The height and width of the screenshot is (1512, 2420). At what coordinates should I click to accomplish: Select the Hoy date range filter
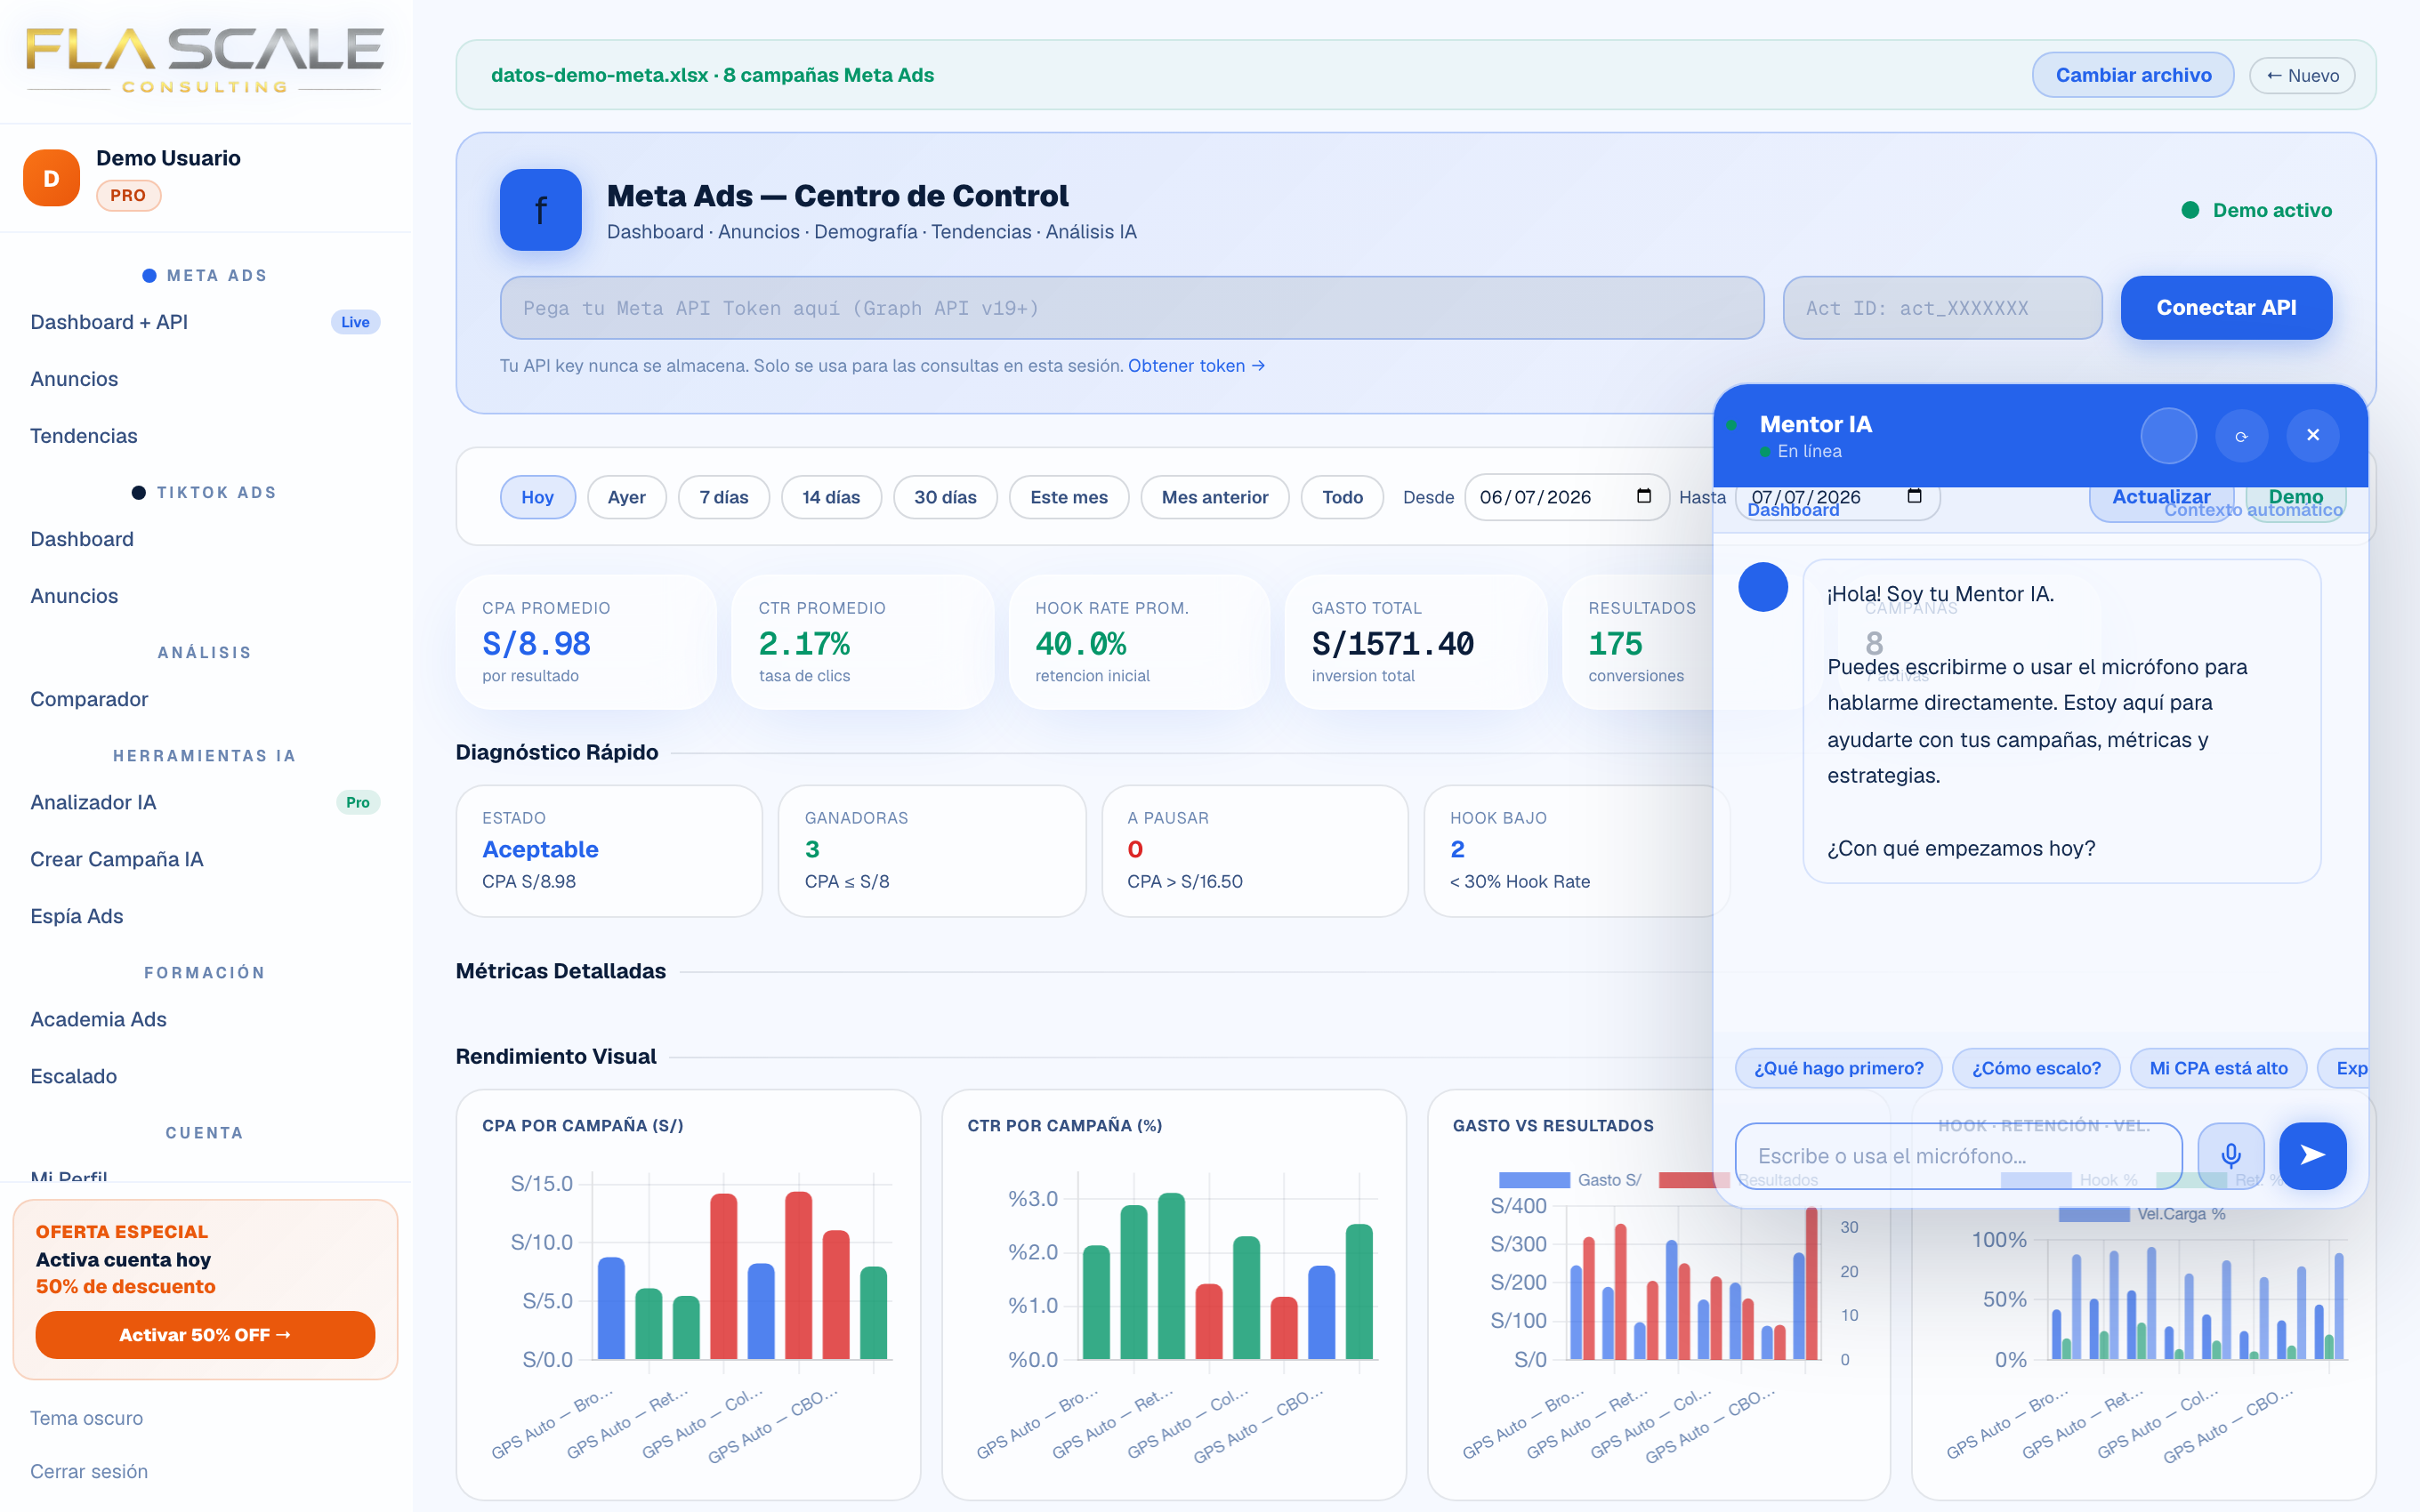click(x=537, y=497)
